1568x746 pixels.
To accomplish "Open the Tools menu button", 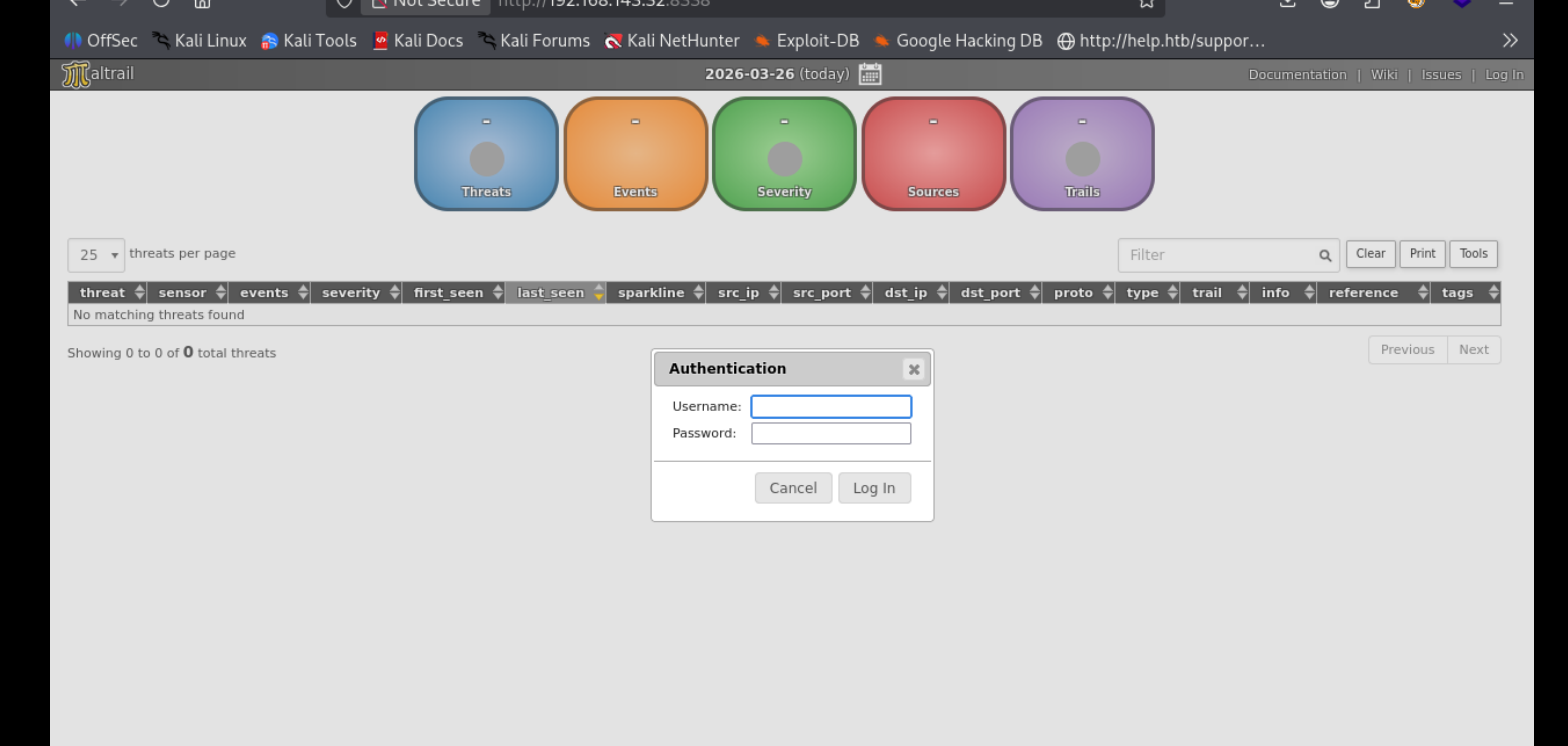I will pos(1473,254).
